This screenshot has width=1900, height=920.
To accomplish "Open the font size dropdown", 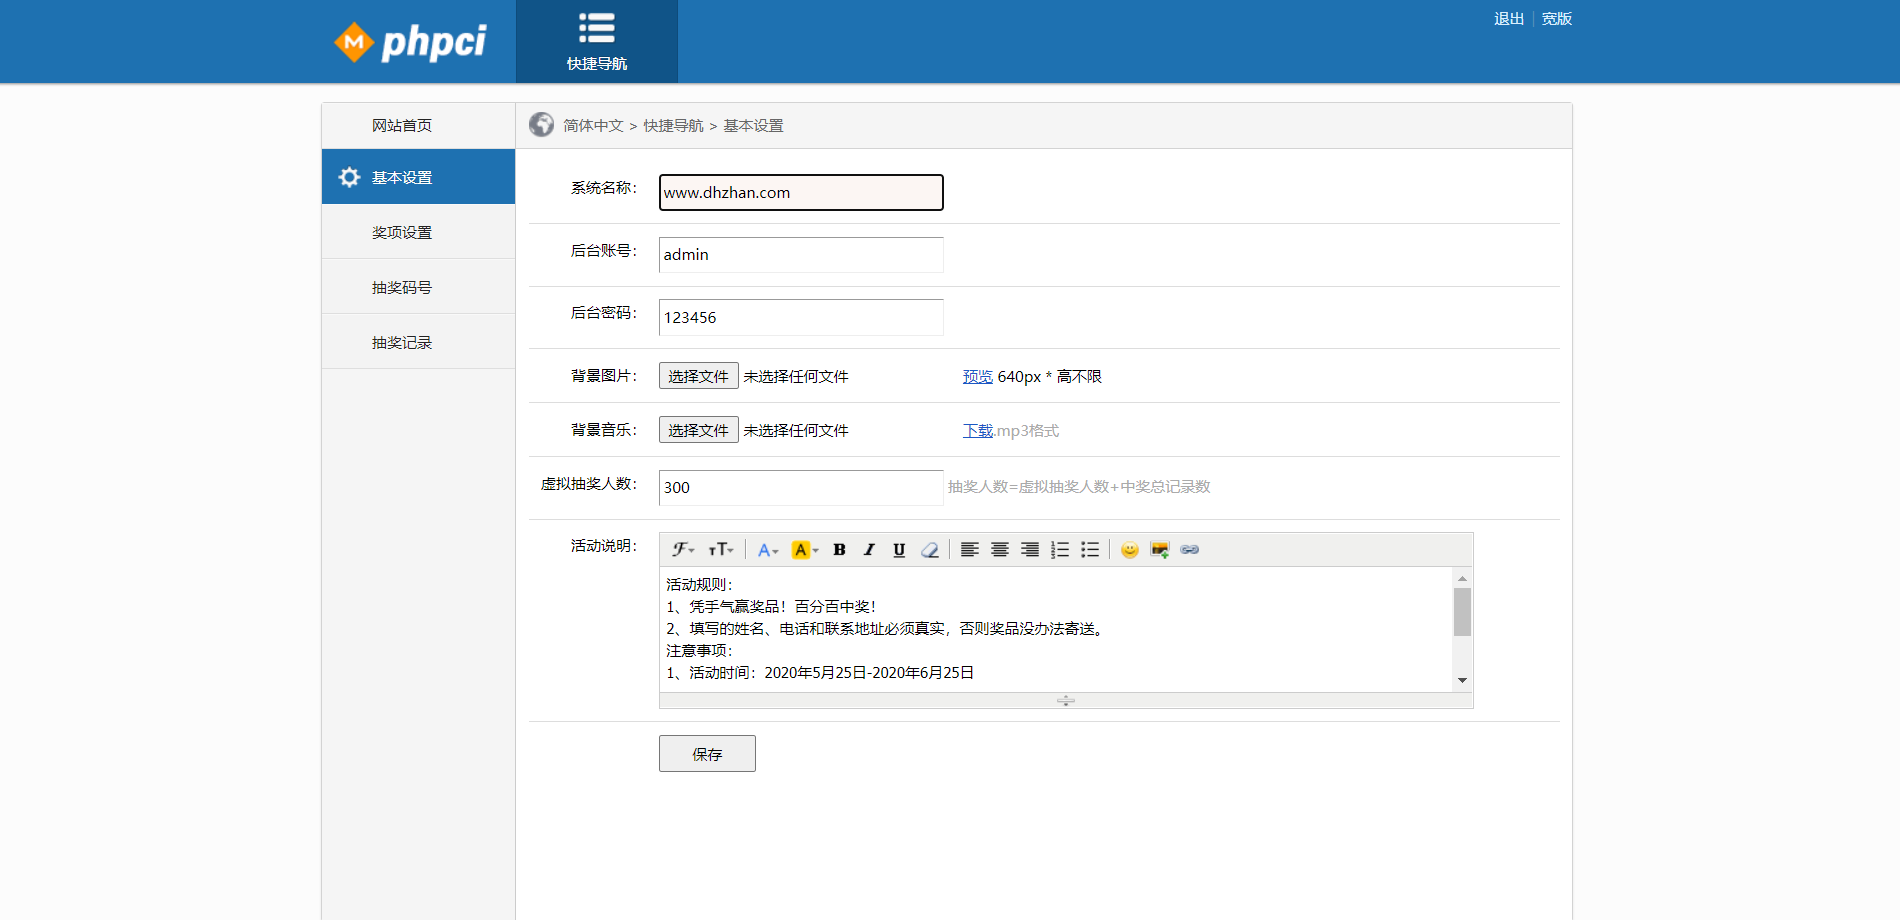I will (x=721, y=550).
